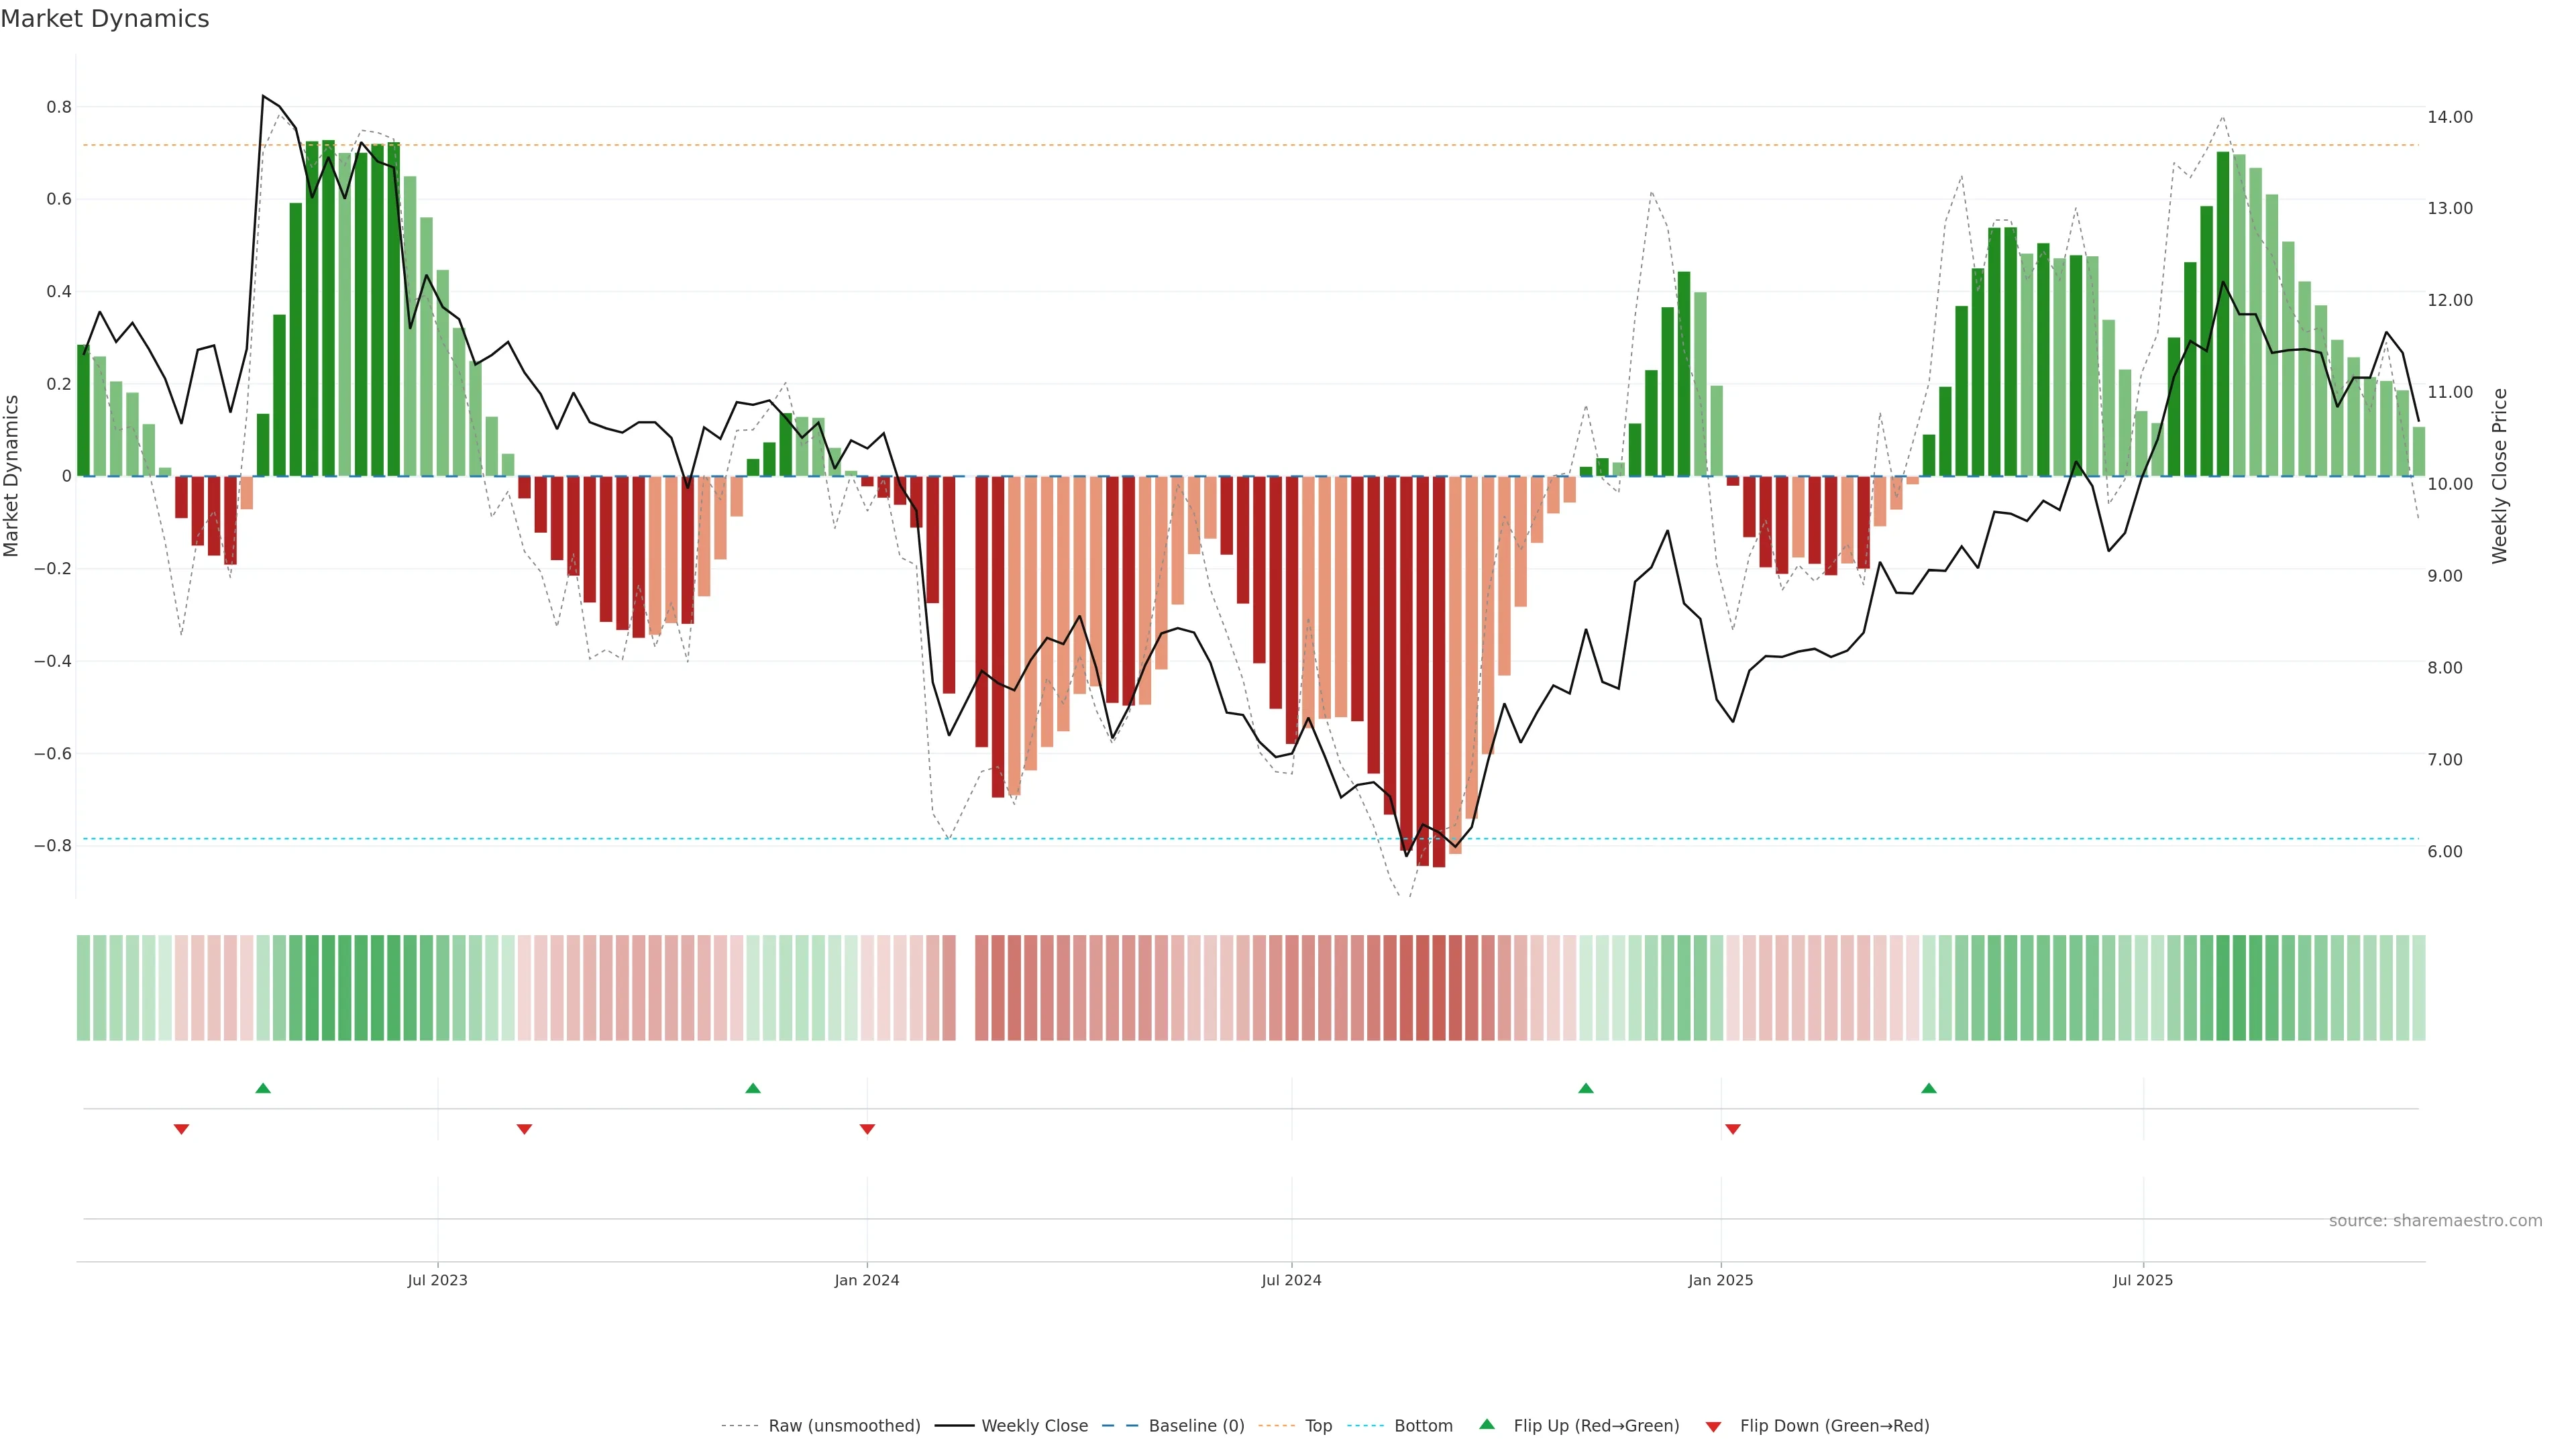This screenshot has width=2576, height=1449.
Task: Click the red flip-down marker just after Jan 2025
Action: click(1733, 1129)
